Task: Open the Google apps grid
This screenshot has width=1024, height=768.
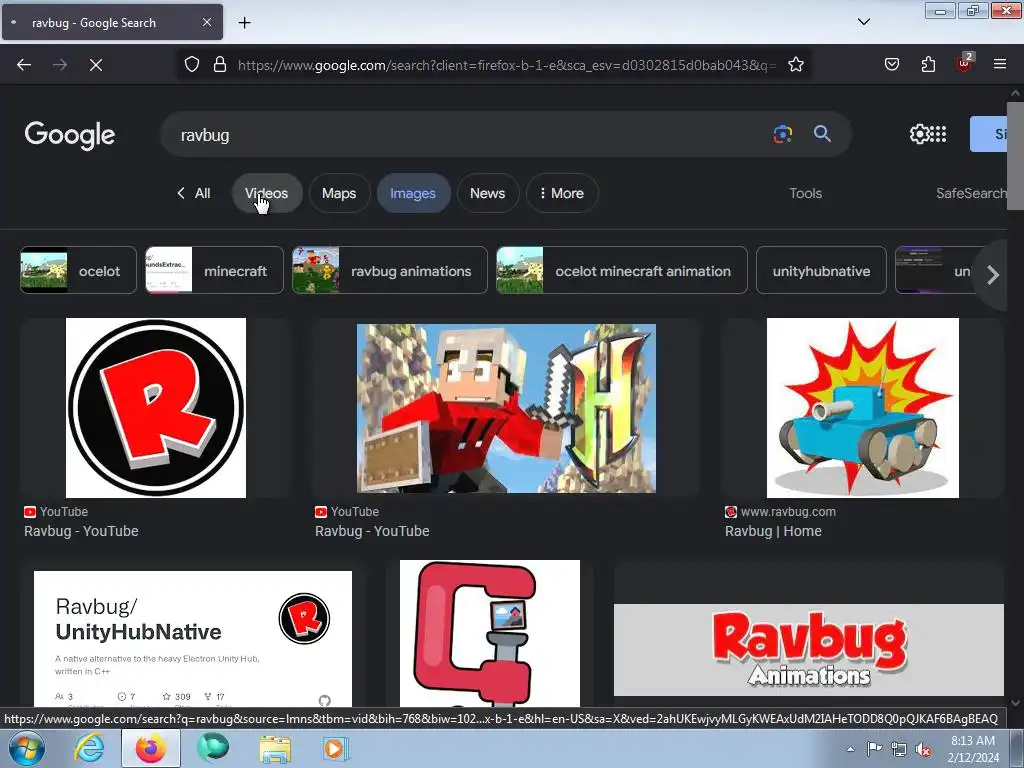Action: tap(938, 135)
